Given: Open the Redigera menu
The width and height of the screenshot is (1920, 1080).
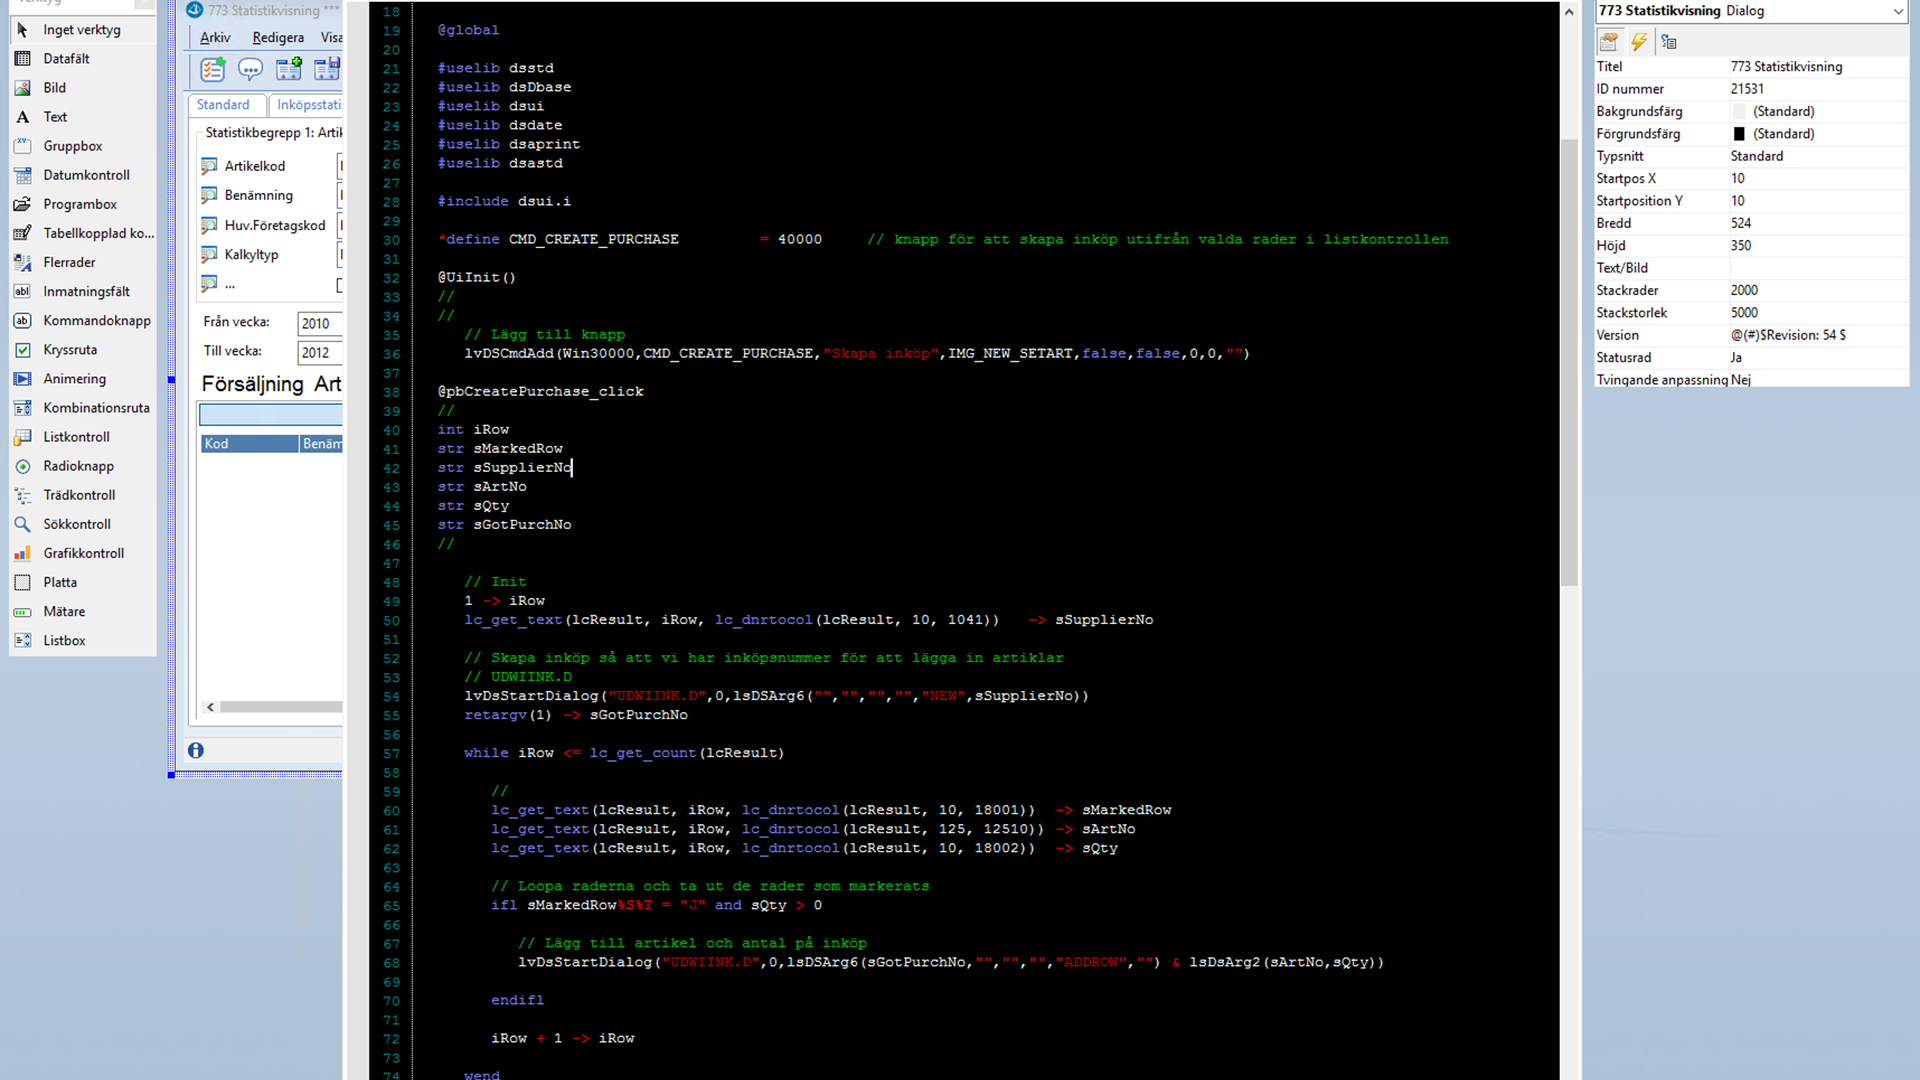Looking at the screenshot, I should (x=278, y=38).
